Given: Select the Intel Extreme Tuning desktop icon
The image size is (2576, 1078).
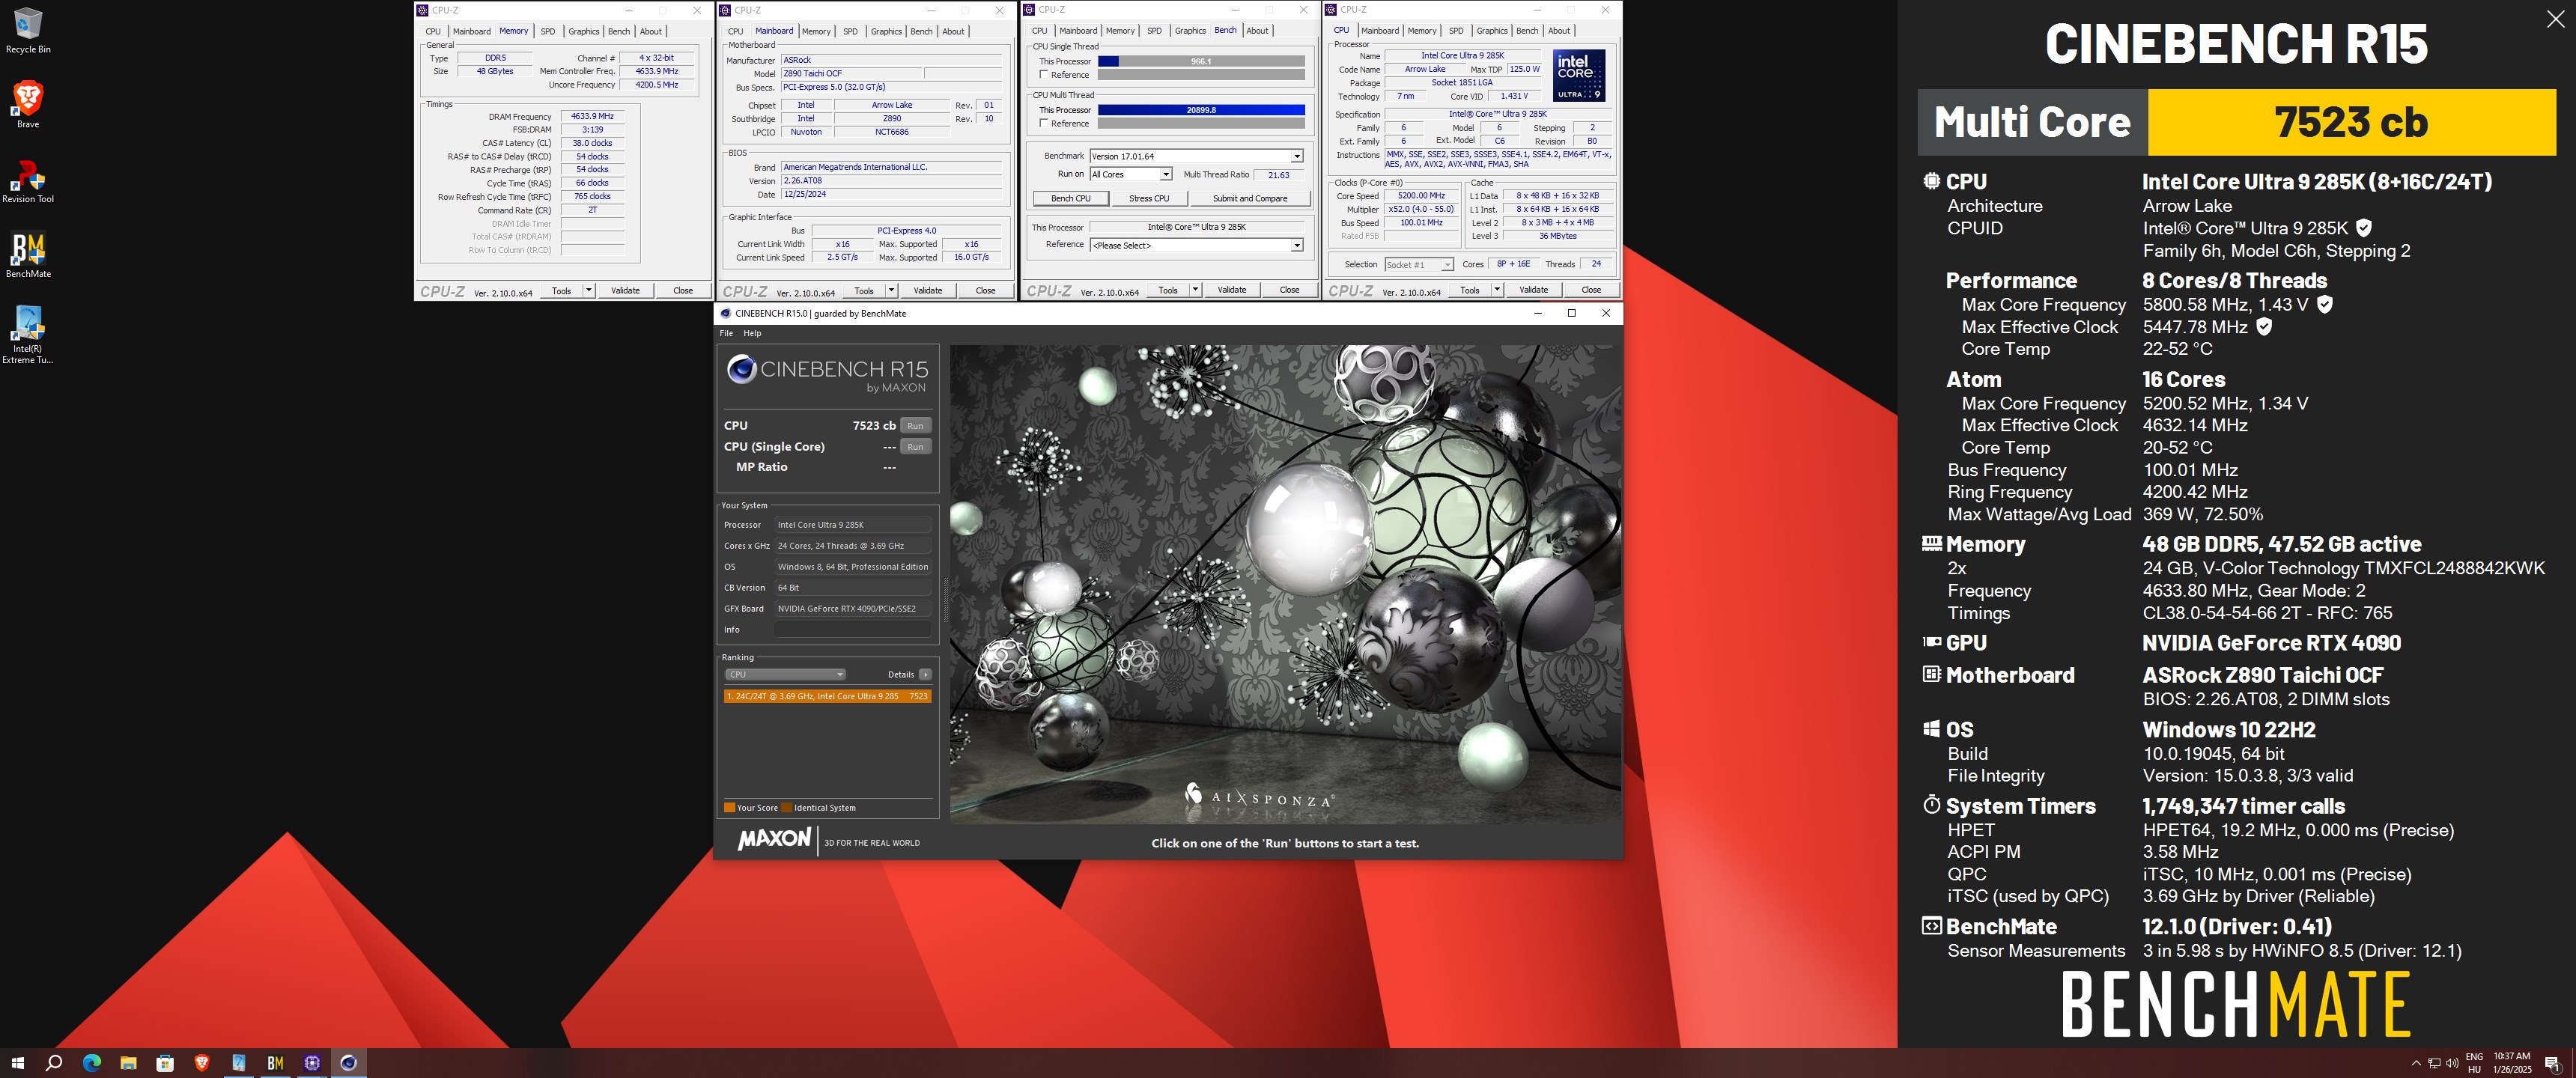Looking at the screenshot, I should (x=28, y=335).
